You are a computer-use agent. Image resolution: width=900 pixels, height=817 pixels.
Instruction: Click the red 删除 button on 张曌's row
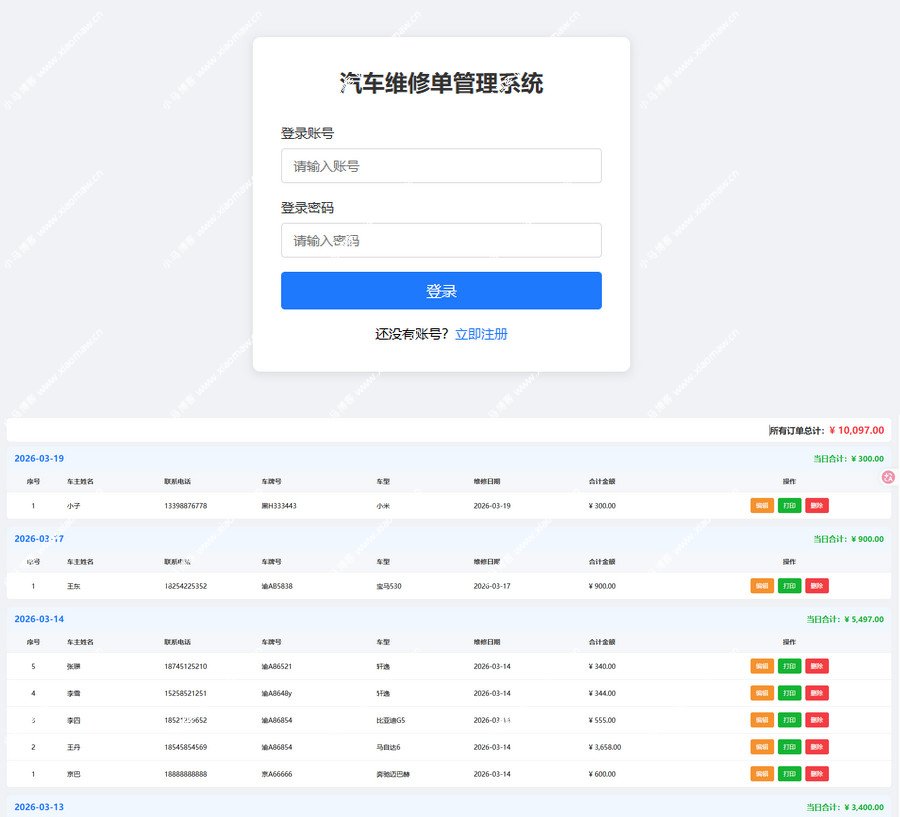coord(817,666)
